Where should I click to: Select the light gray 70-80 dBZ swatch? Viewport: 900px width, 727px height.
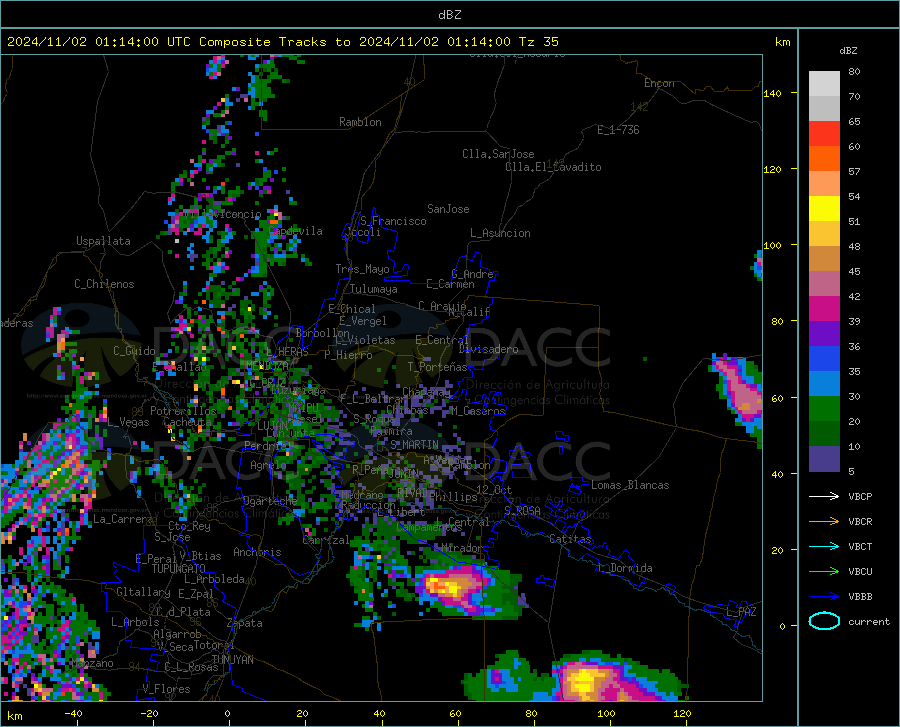tap(824, 84)
